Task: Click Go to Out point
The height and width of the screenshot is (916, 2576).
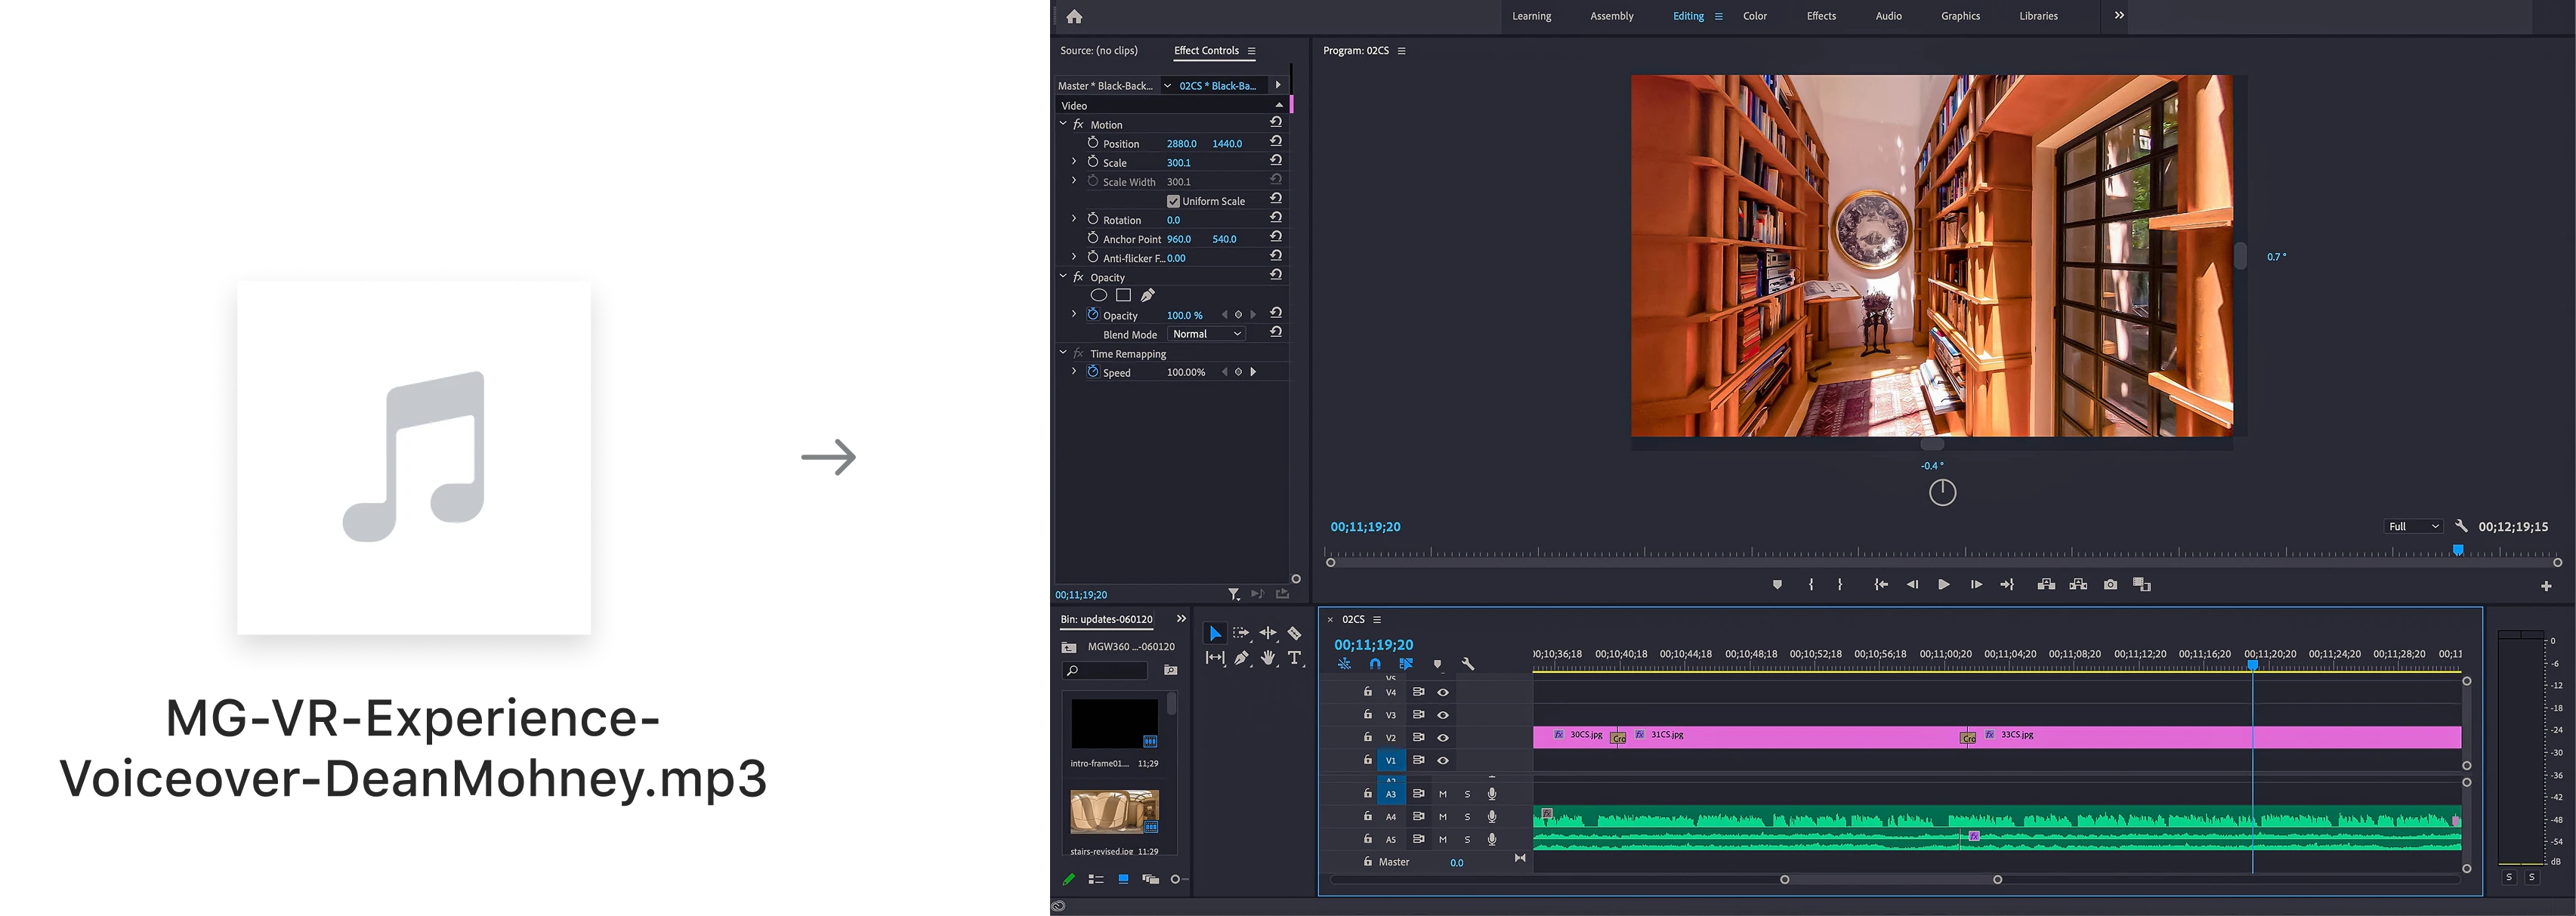Action: click(2007, 584)
